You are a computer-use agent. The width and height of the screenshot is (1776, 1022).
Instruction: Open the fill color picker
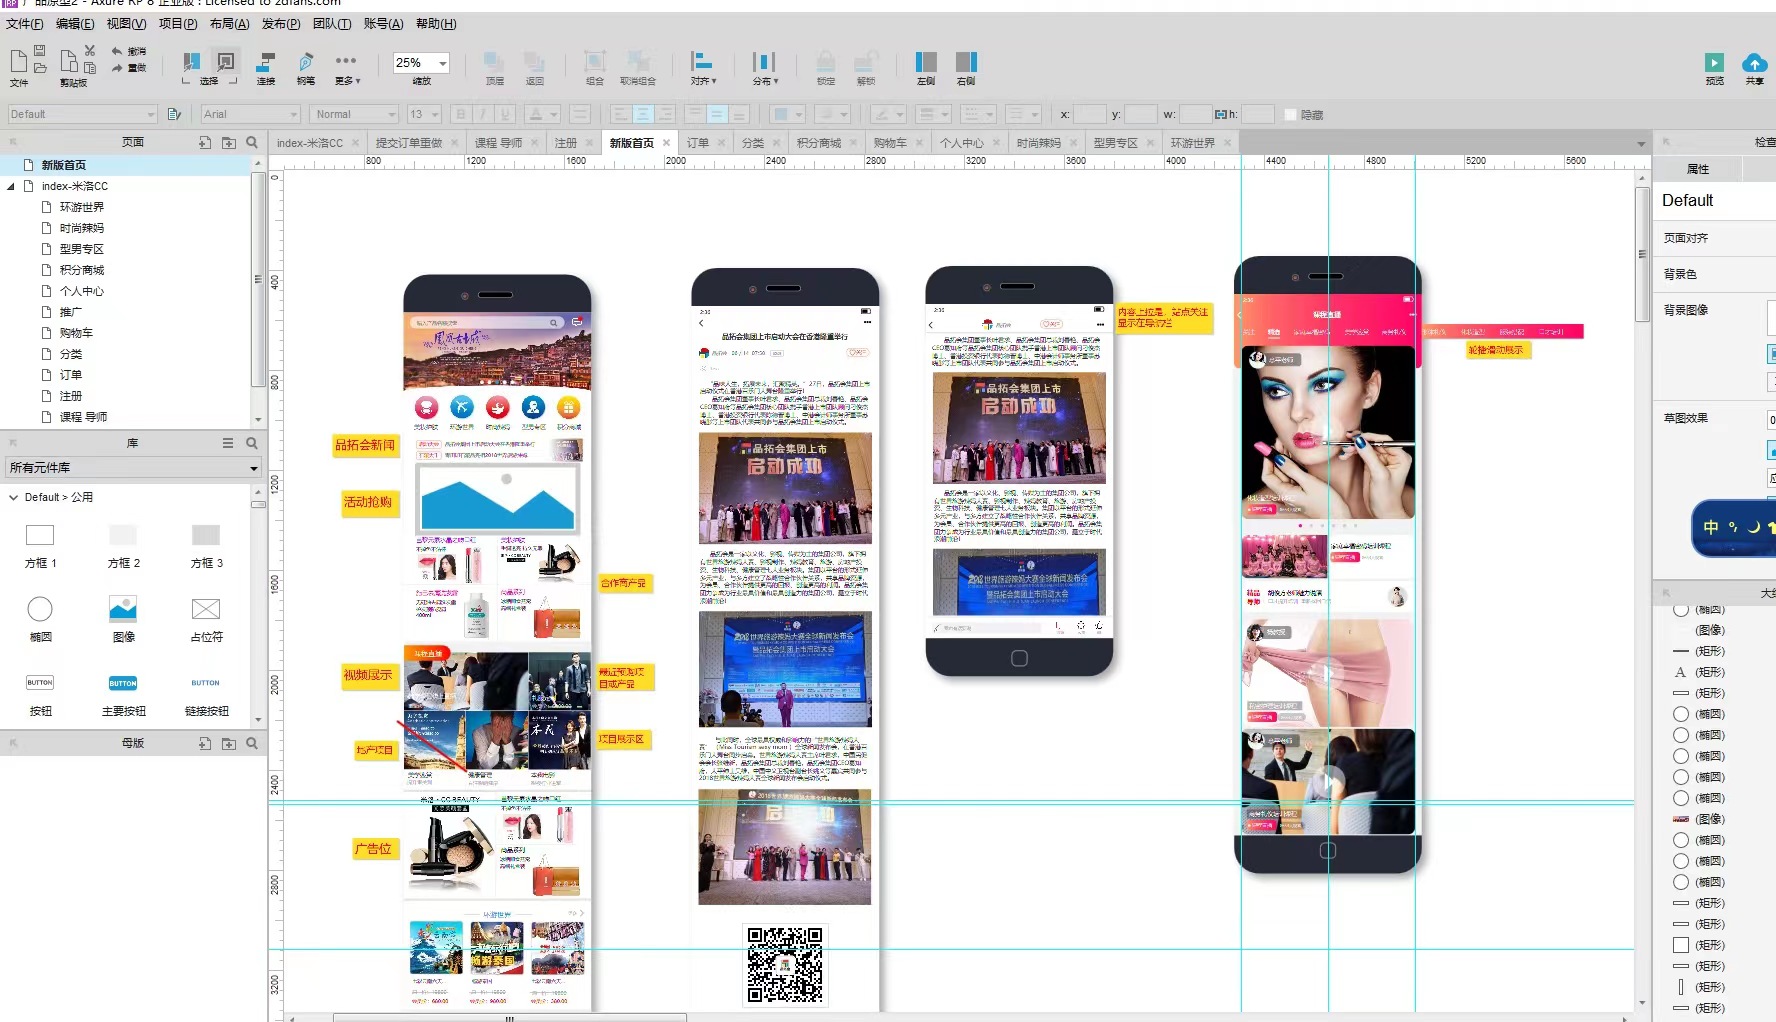(x=789, y=114)
